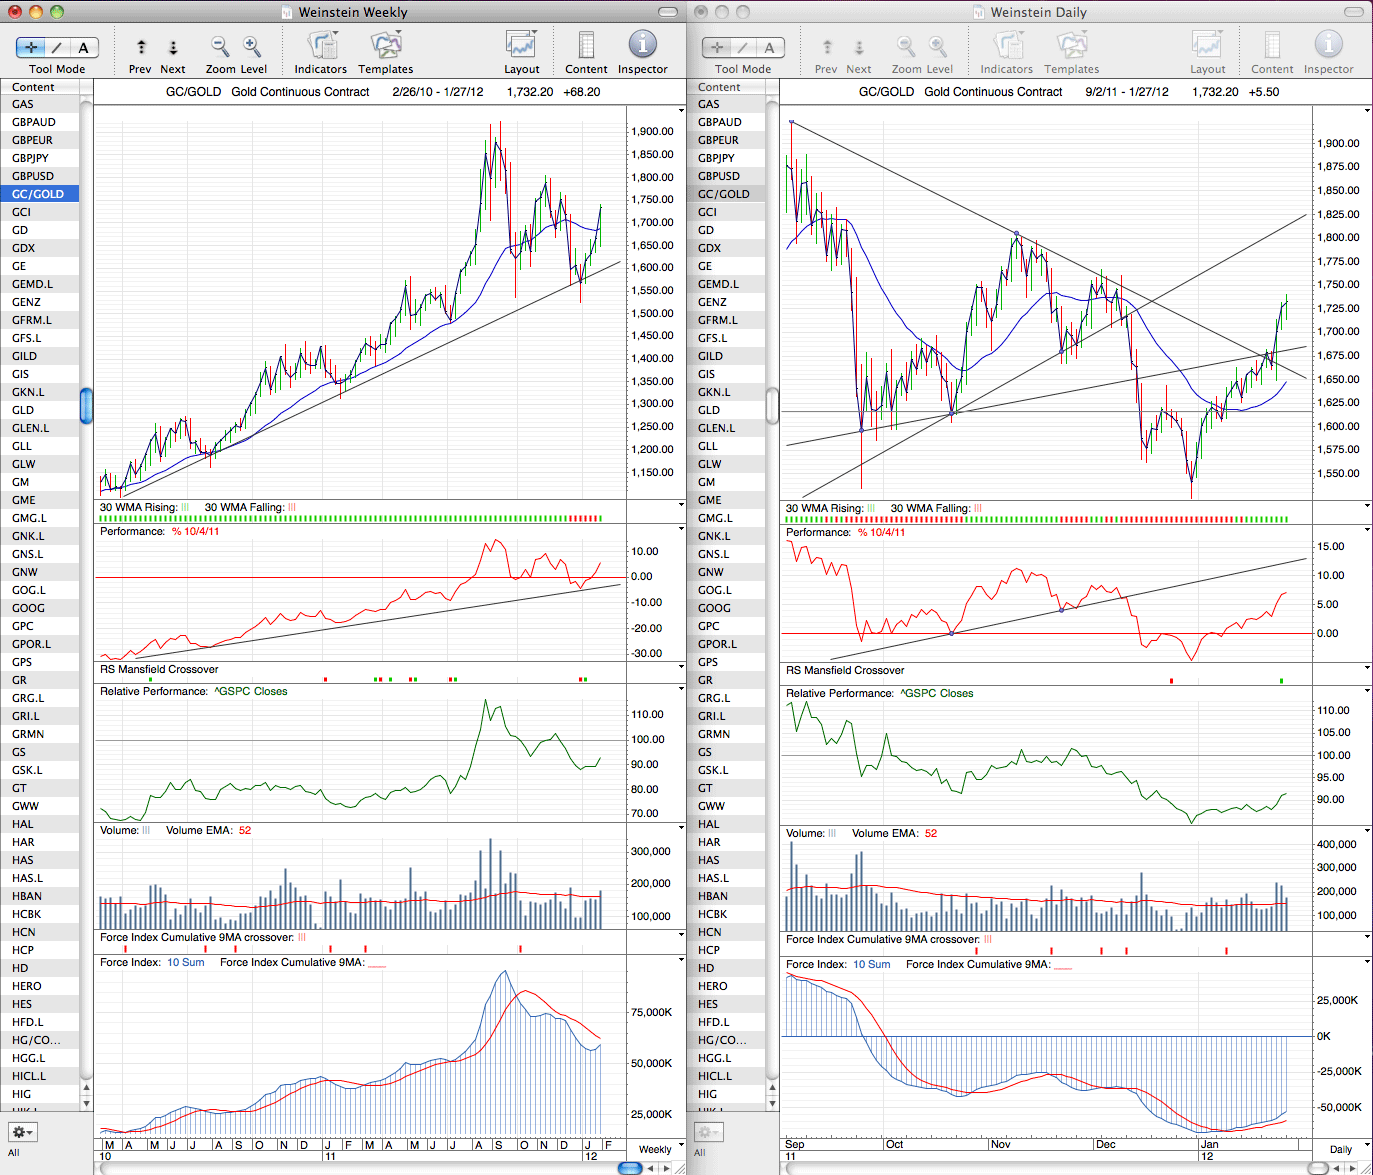Image resolution: width=1373 pixels, height=1175 pixels.
Task: Go to previous symbol in Weinstein Daily
Action: click(x=827, y=47)
